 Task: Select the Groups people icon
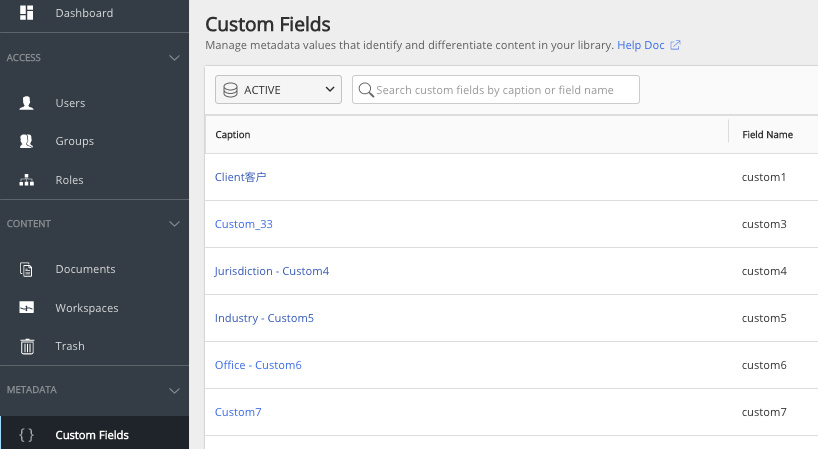click(x=27, y=141)
